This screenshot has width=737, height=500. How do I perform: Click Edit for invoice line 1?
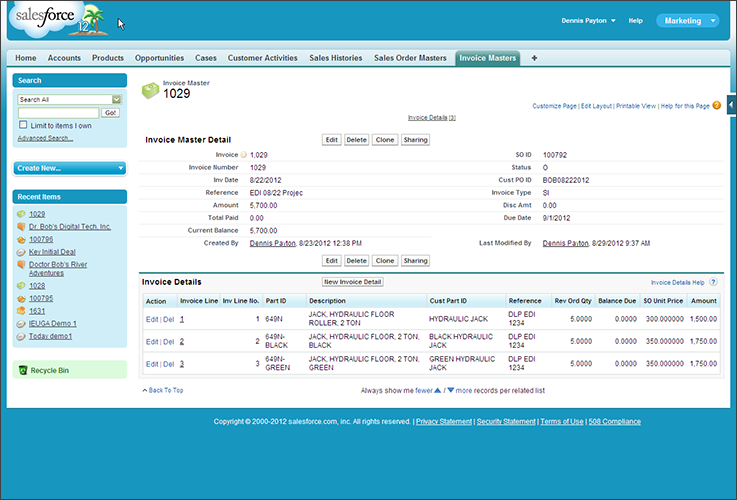point(152,320)
